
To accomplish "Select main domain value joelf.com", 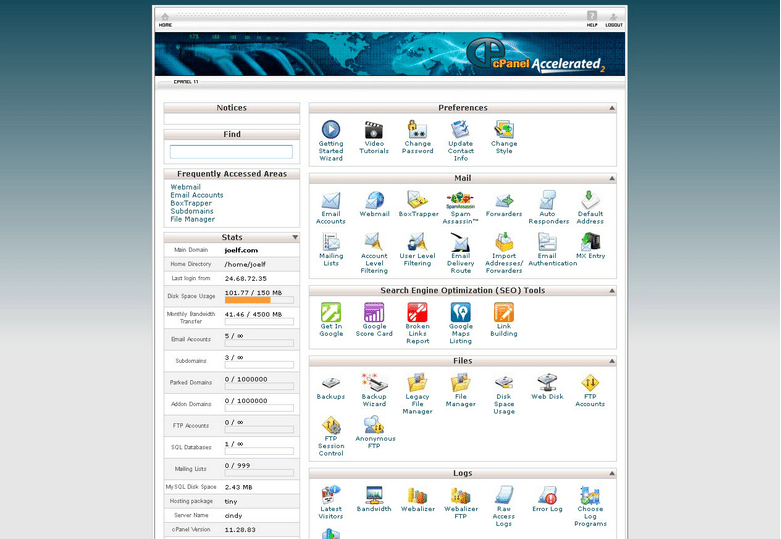I will 241,250.
